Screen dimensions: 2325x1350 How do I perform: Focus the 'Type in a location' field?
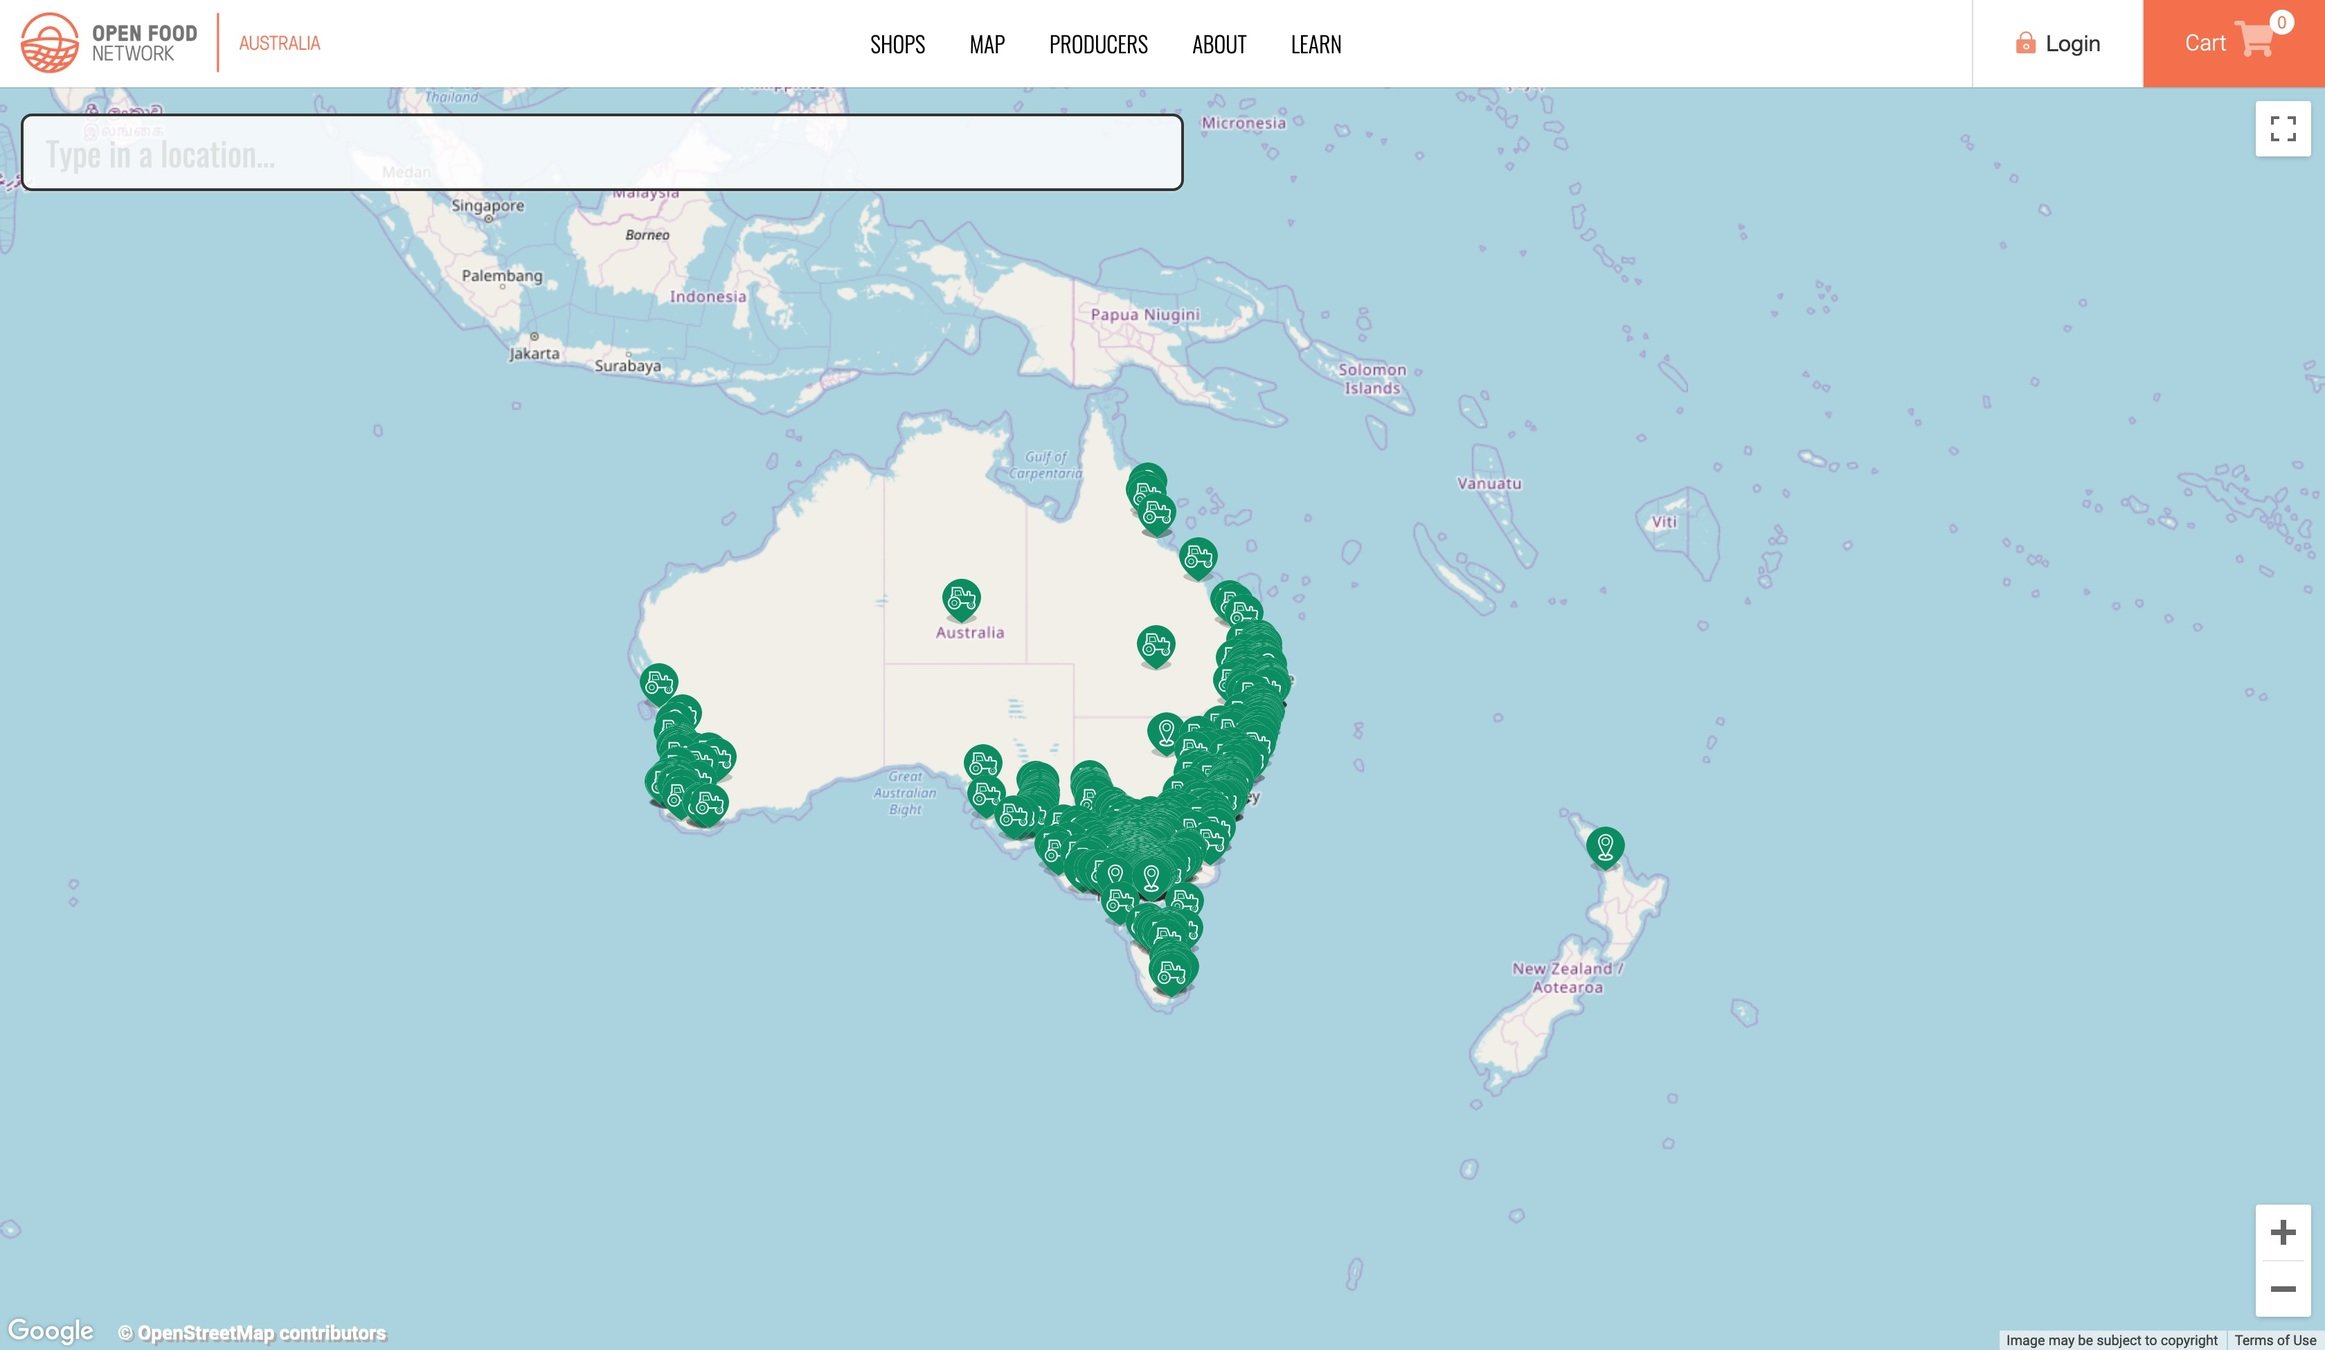601,153
